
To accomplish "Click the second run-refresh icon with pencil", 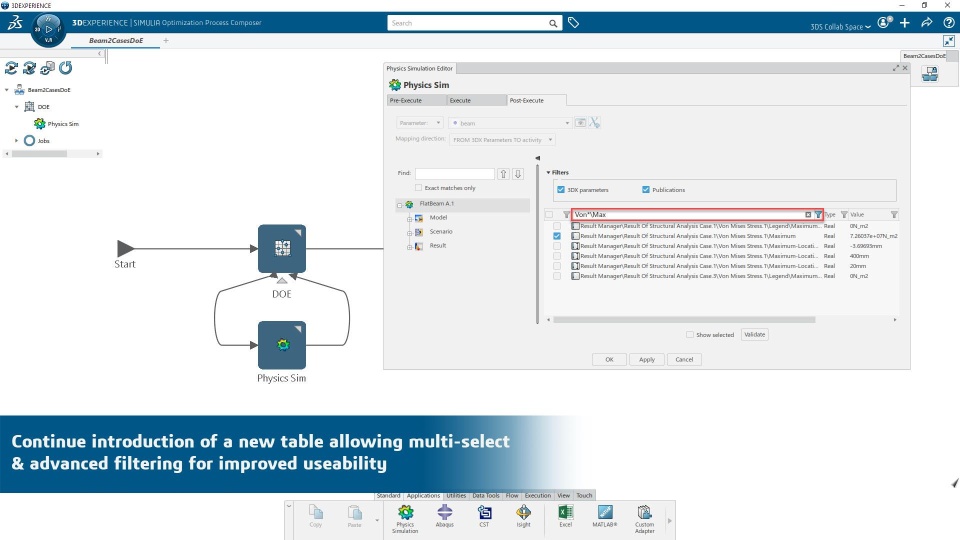I will 29,68.
